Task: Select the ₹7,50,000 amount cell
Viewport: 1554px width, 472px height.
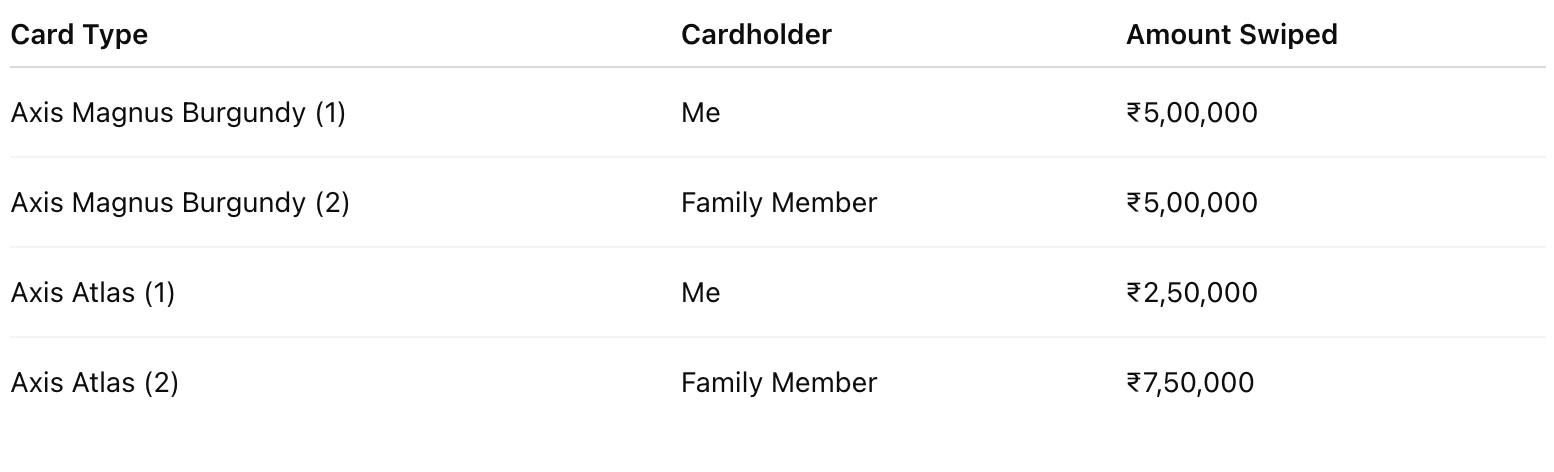Action: tap(1190, 383)
